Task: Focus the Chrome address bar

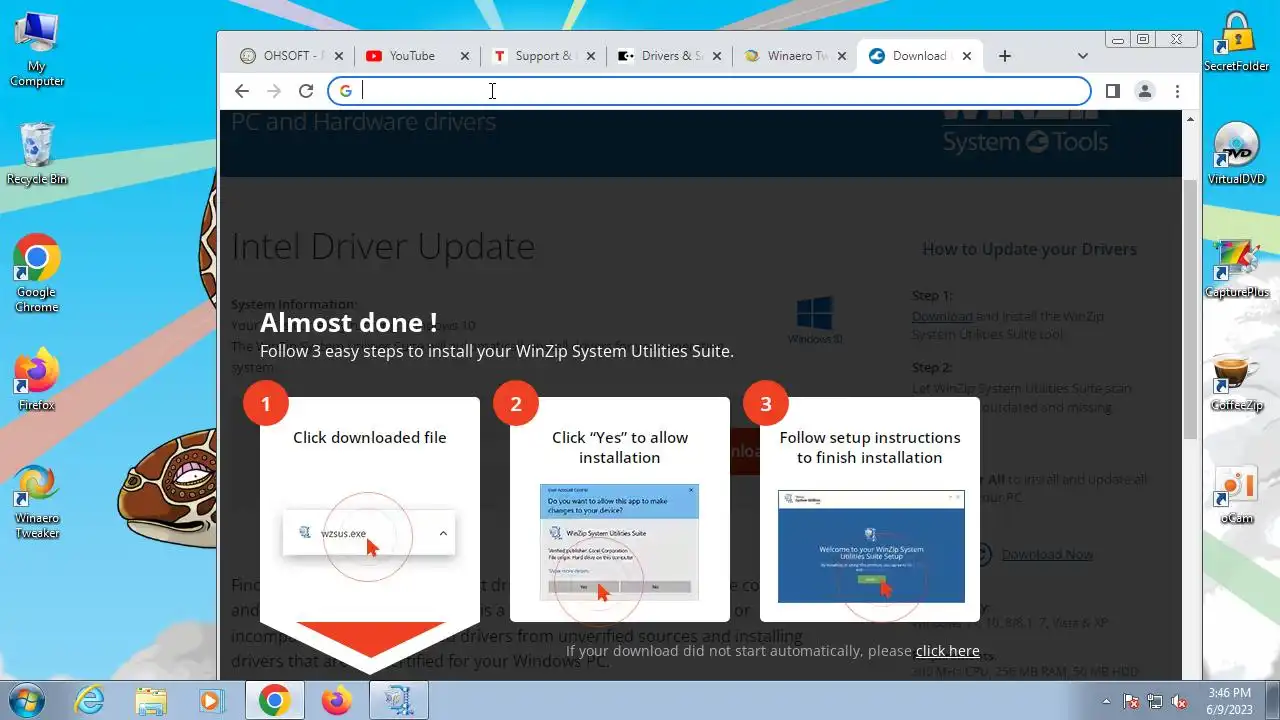Action: point(709,91)
